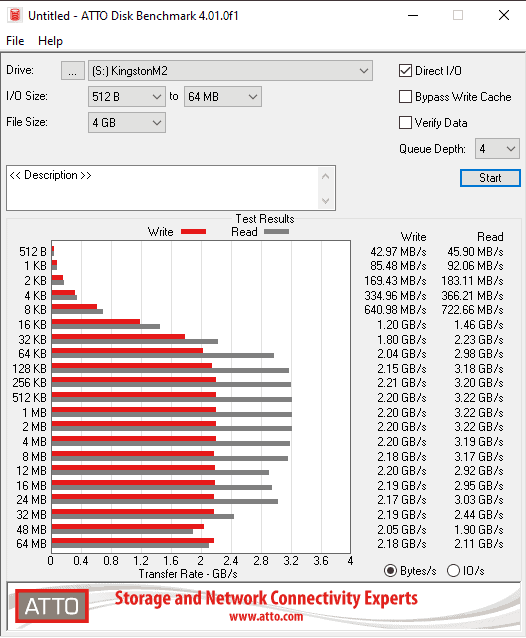Click the 4 KB write value 334.96 MB/s
The image size is (526, 638).
point(395,296)
